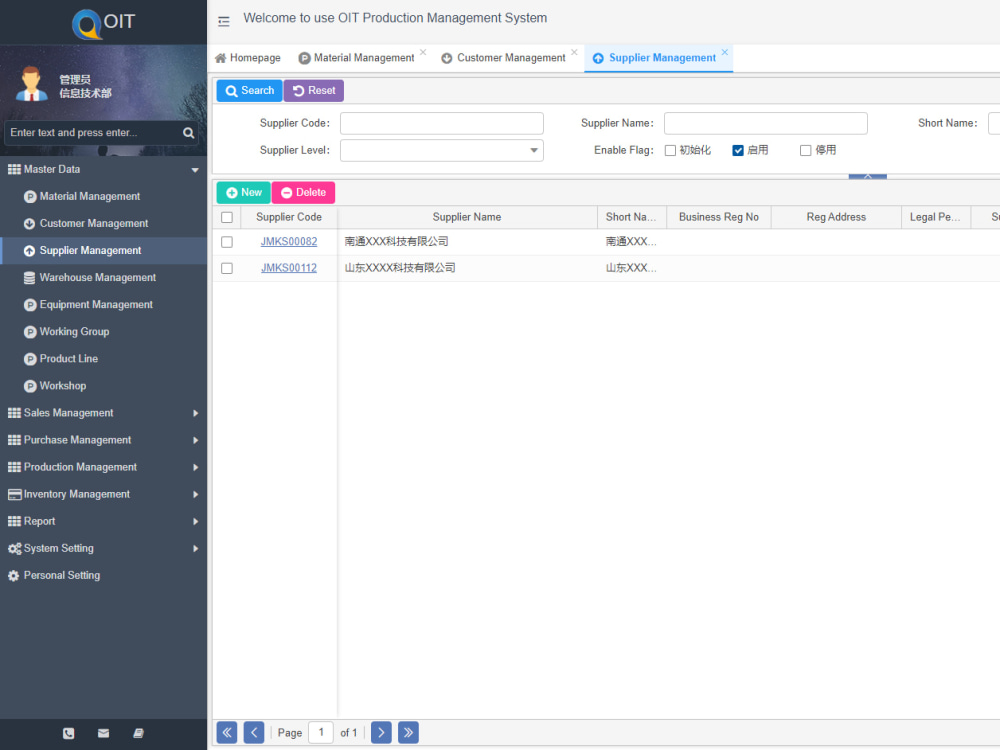1000x750 pixels.
Task: Open the mail envelope icon at bottom
Action: [103, 733]
